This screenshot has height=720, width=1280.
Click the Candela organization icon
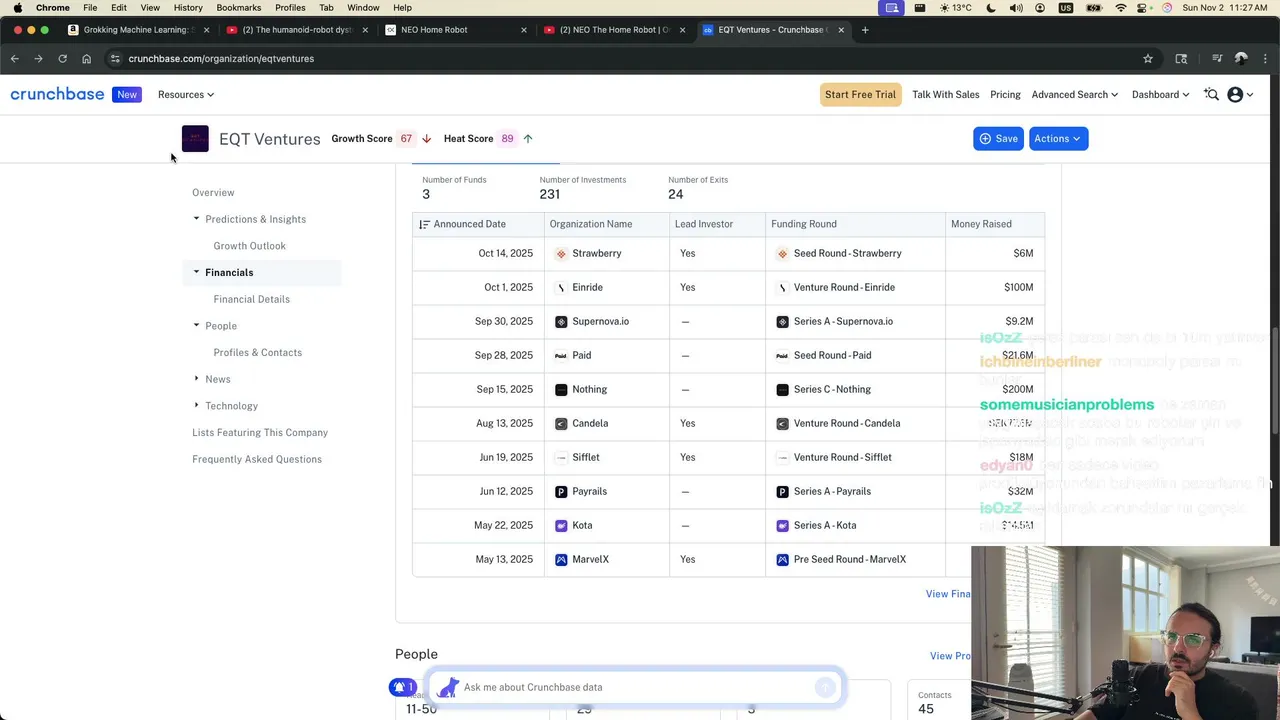pyautogui.click(x=561, y=424)
